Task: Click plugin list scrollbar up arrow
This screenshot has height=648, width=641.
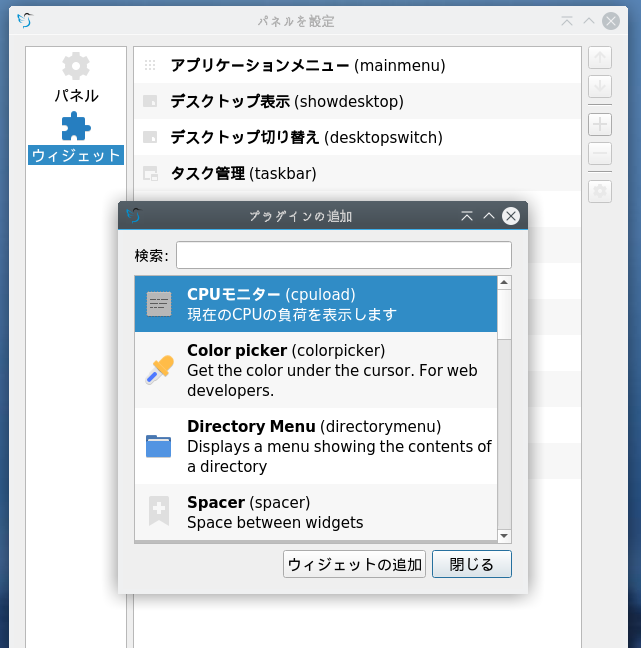Action: [x=504, y=283]
